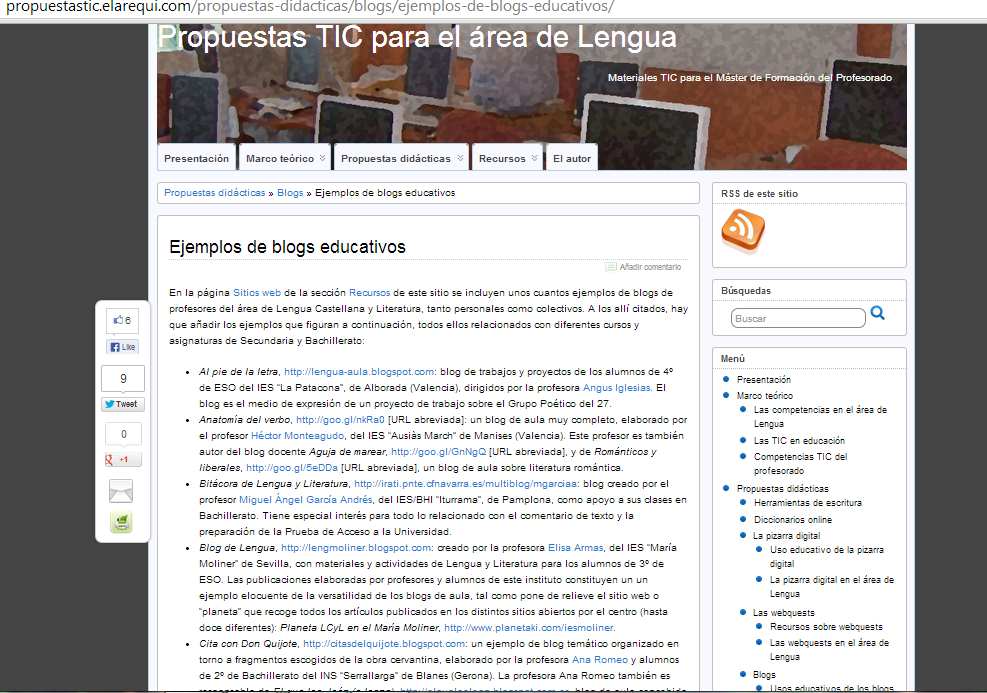Select Blogs in the sidebar Menú
Viewport: 987px width, 693px height.
764,675
